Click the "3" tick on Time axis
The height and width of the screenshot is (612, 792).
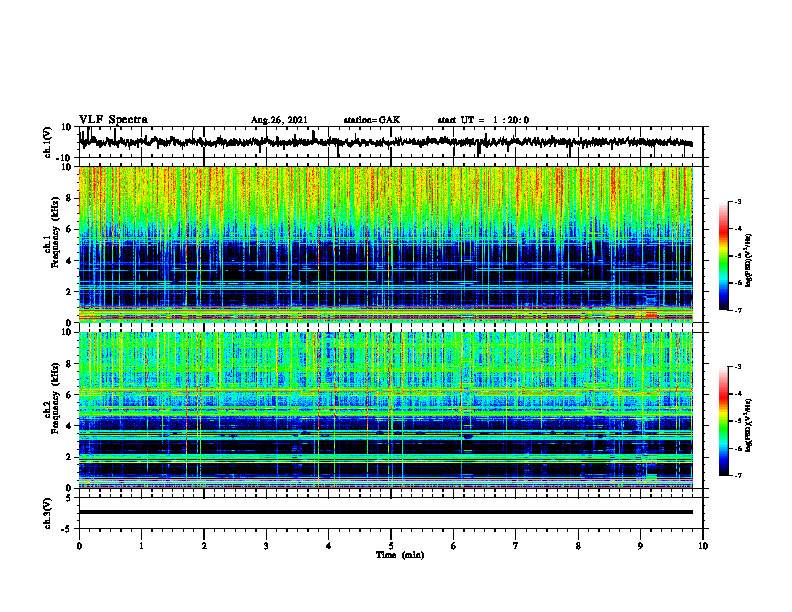click(266, 546)
